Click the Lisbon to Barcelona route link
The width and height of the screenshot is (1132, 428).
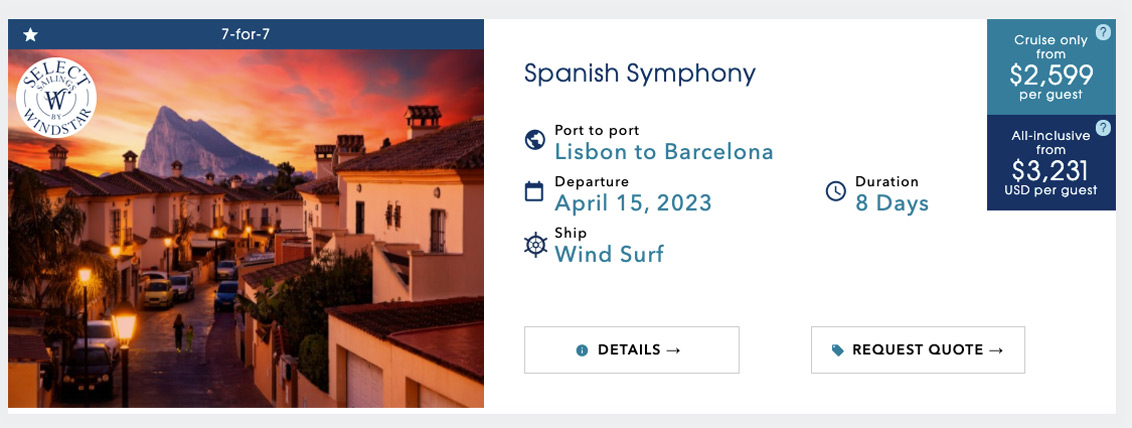coord(664,152)
